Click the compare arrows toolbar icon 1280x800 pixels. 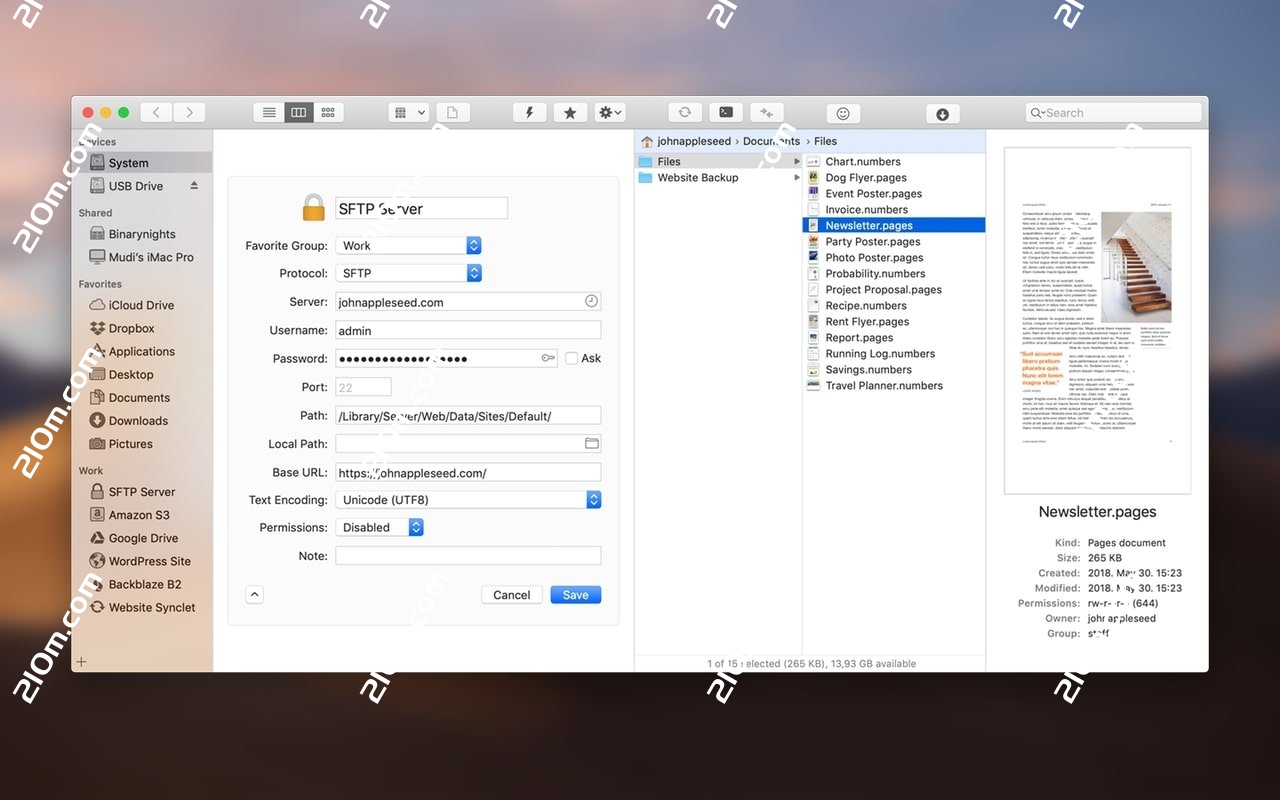[x=767, y=113]
